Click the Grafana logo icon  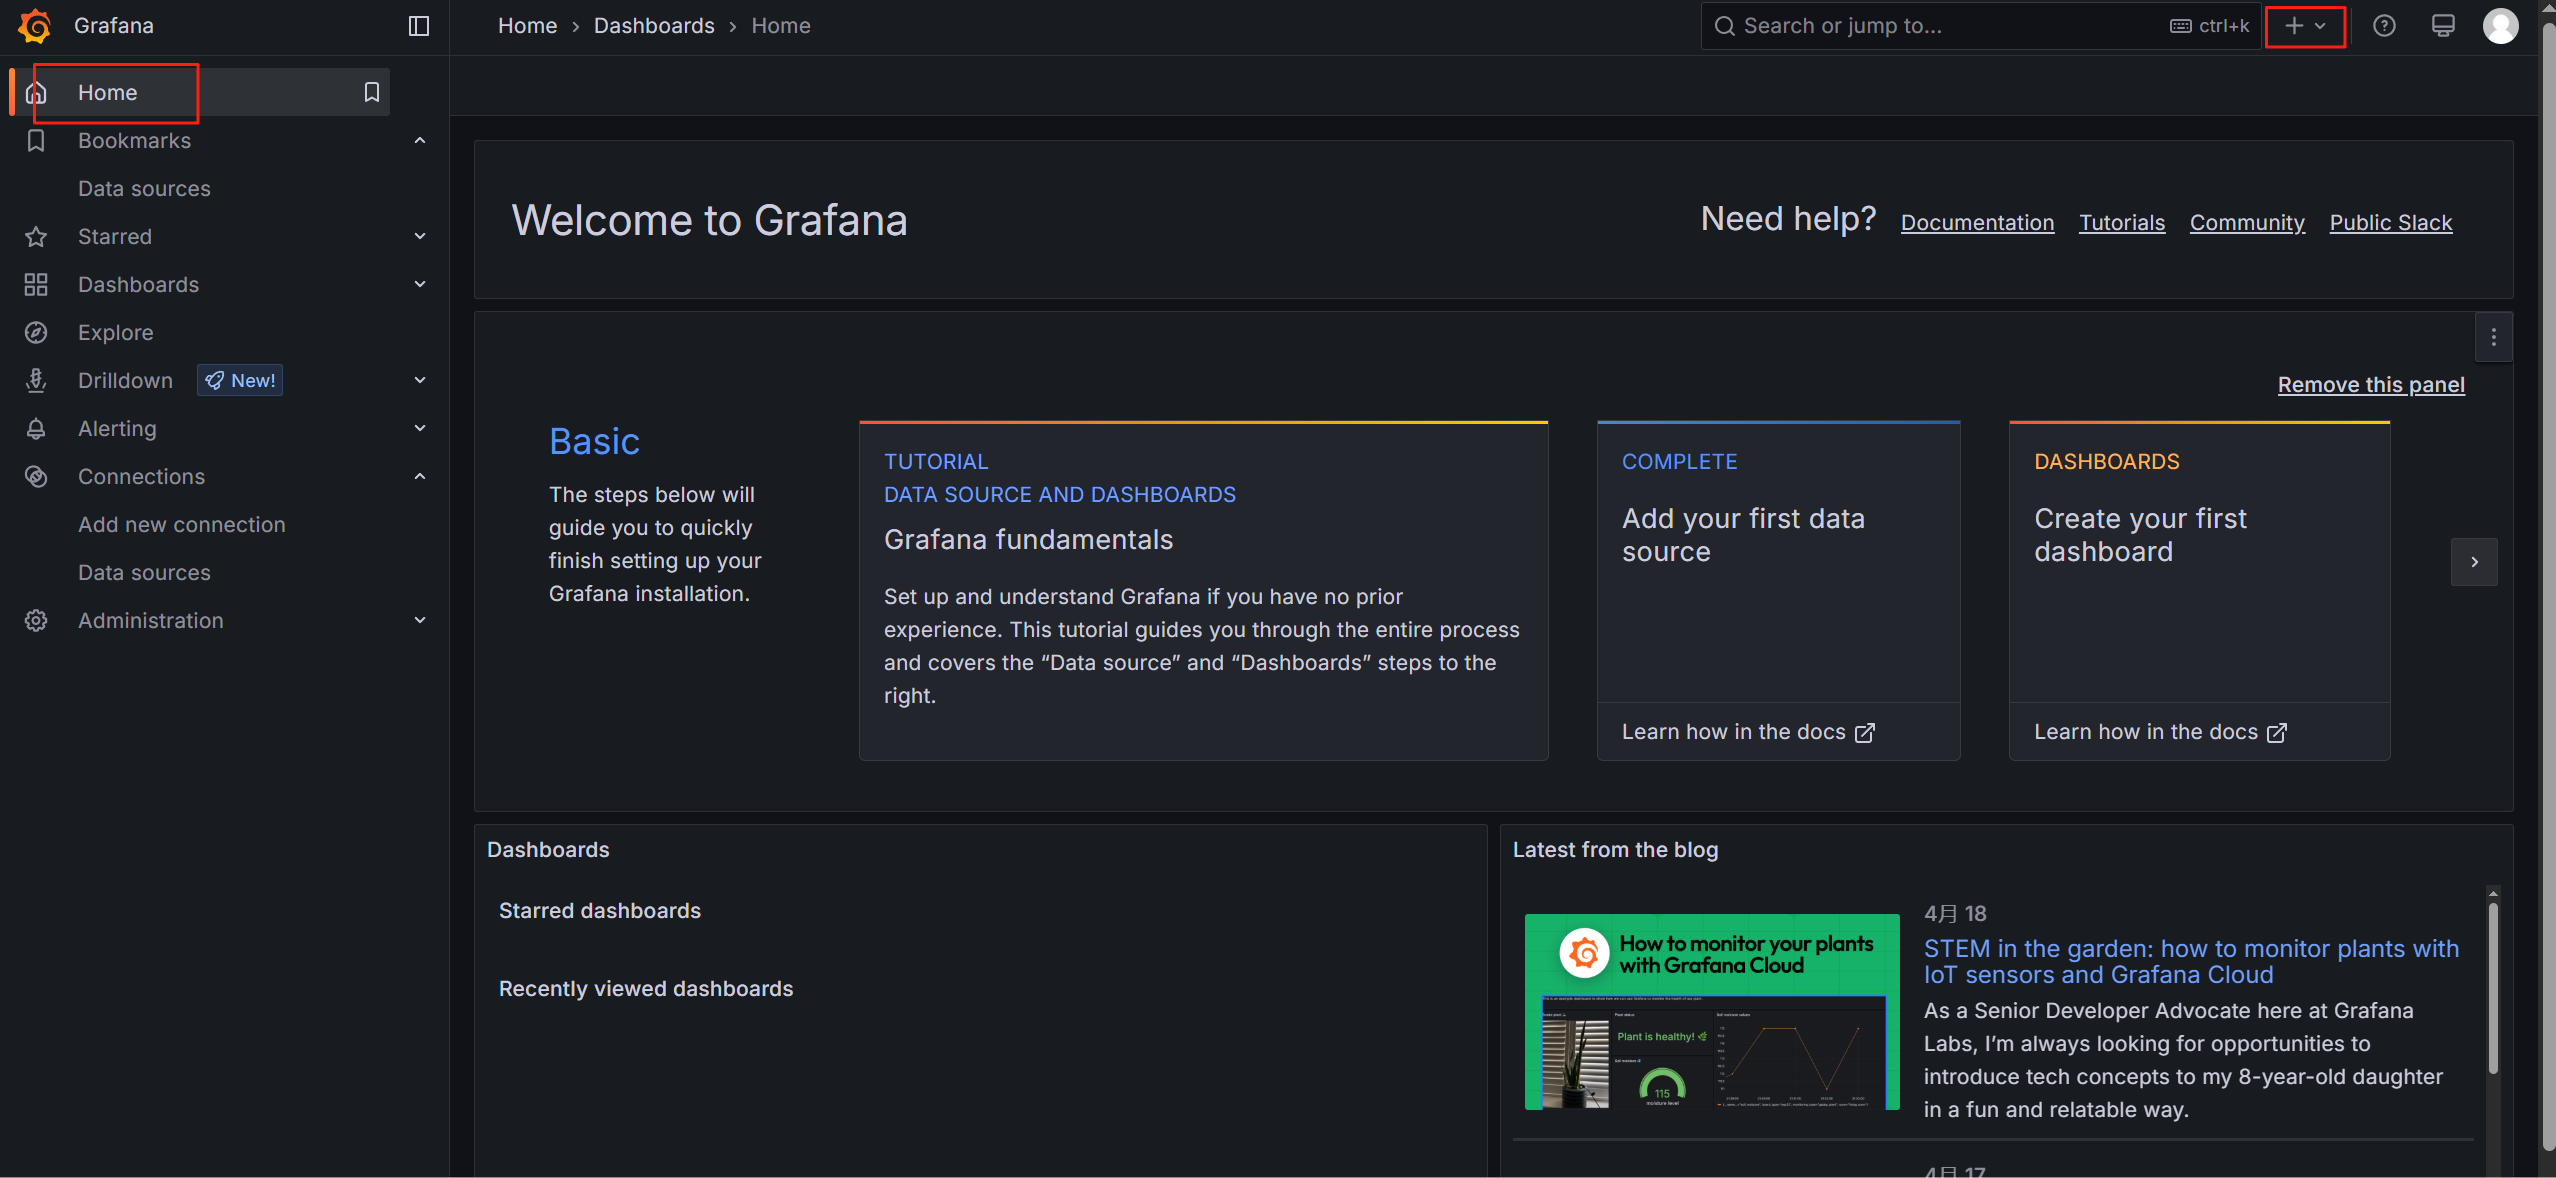34,26
